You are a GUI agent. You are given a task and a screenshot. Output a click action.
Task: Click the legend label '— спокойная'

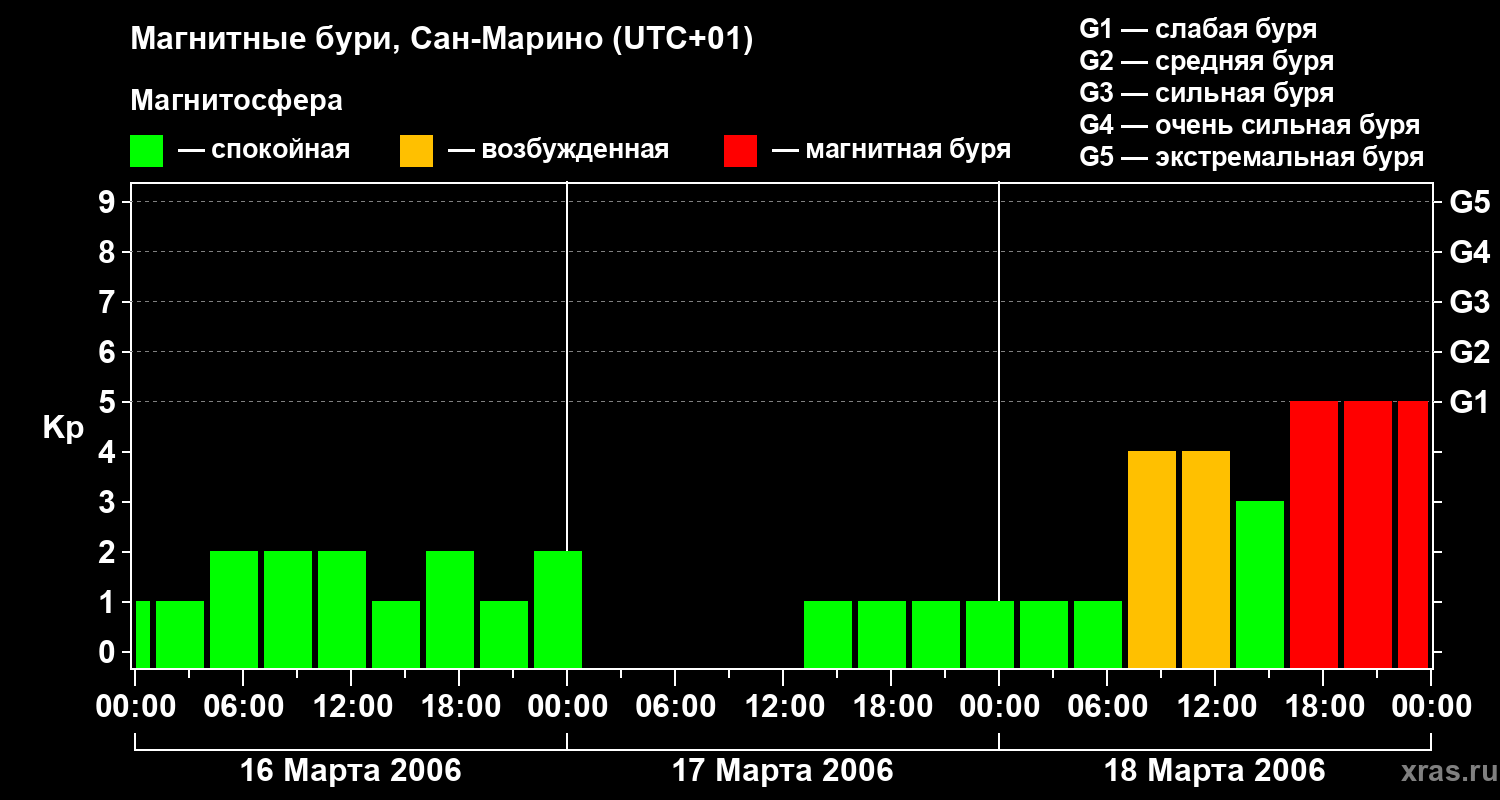[264, 151]
